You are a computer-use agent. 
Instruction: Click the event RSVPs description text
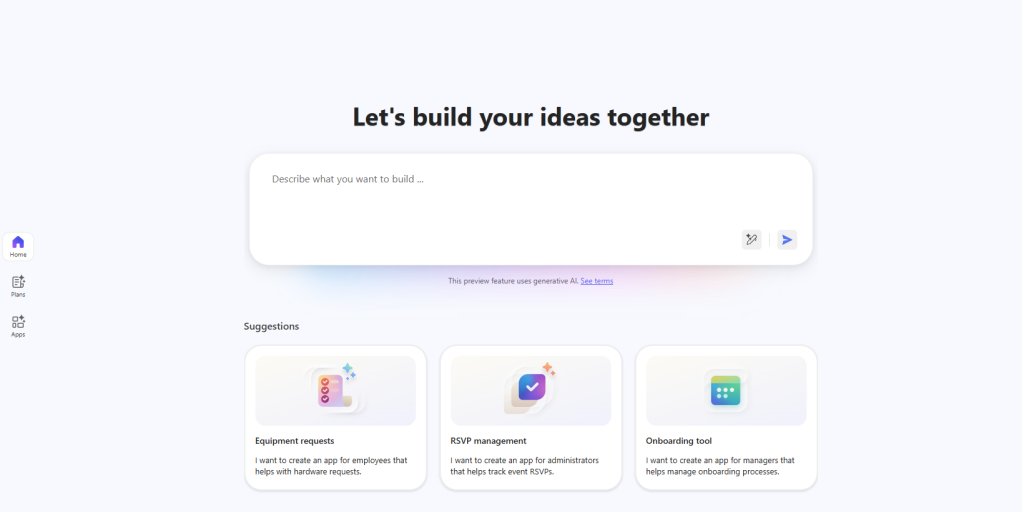click(x=524, y=466)
